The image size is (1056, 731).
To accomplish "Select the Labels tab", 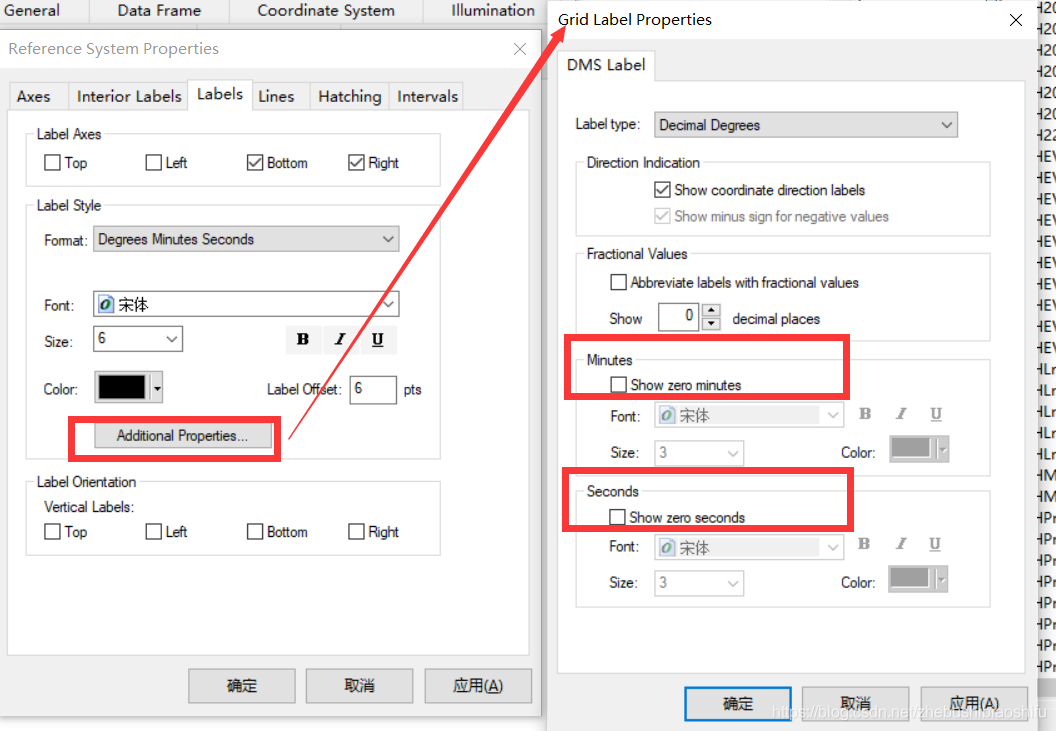I will [x=220, y=94].
